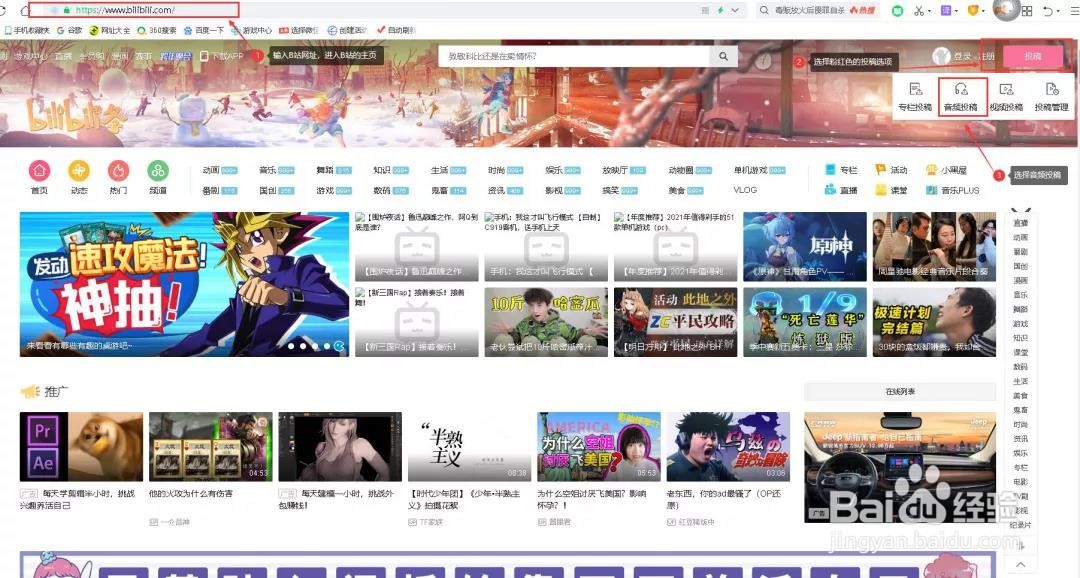Open the 10斤哈密瓜 video thumbnail
The width and height of the screenshot is (1080, 578).
546,322
